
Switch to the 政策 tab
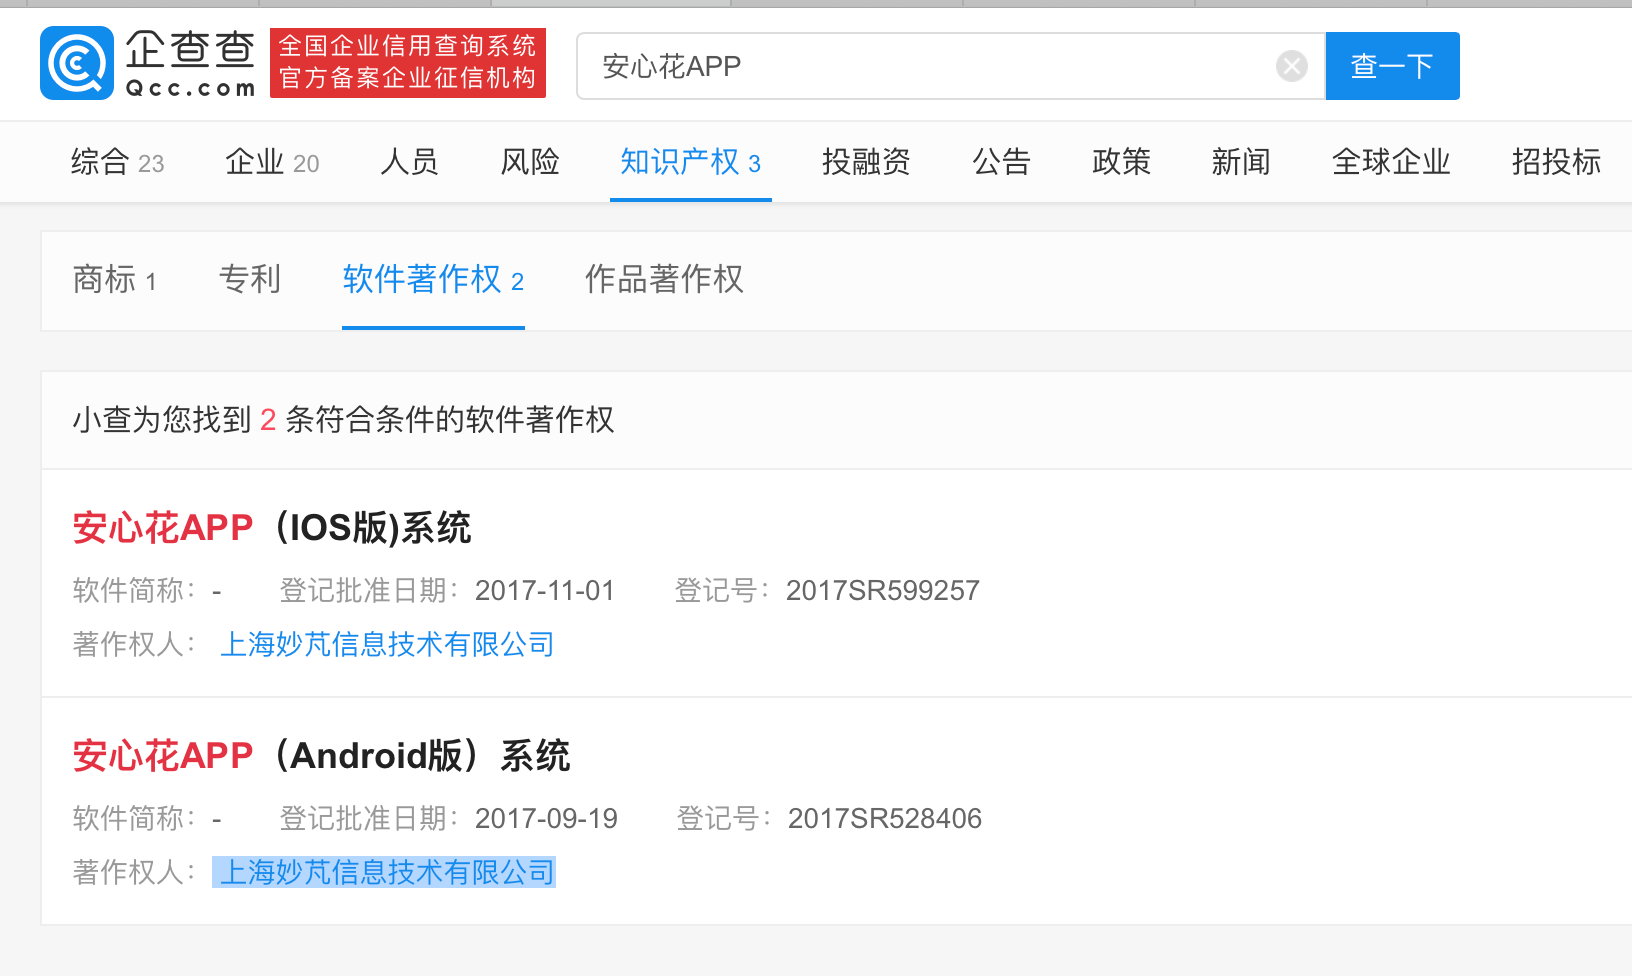point(1121,162)
